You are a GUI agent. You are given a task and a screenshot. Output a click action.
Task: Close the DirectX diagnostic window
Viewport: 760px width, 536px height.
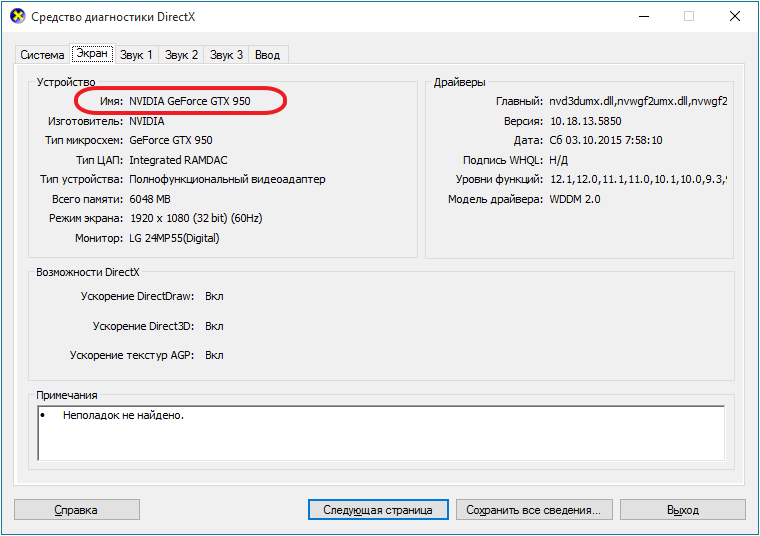(x=735, y=16)
